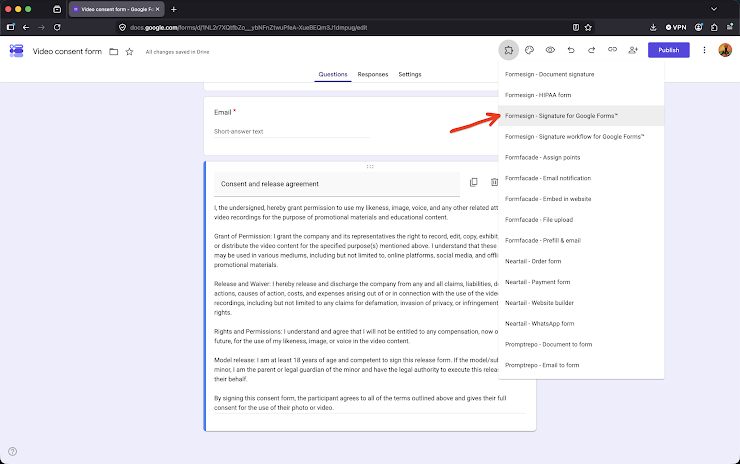Click the Email short-answer text field
This screenshot has width=740, height=464.
point(292,132)
